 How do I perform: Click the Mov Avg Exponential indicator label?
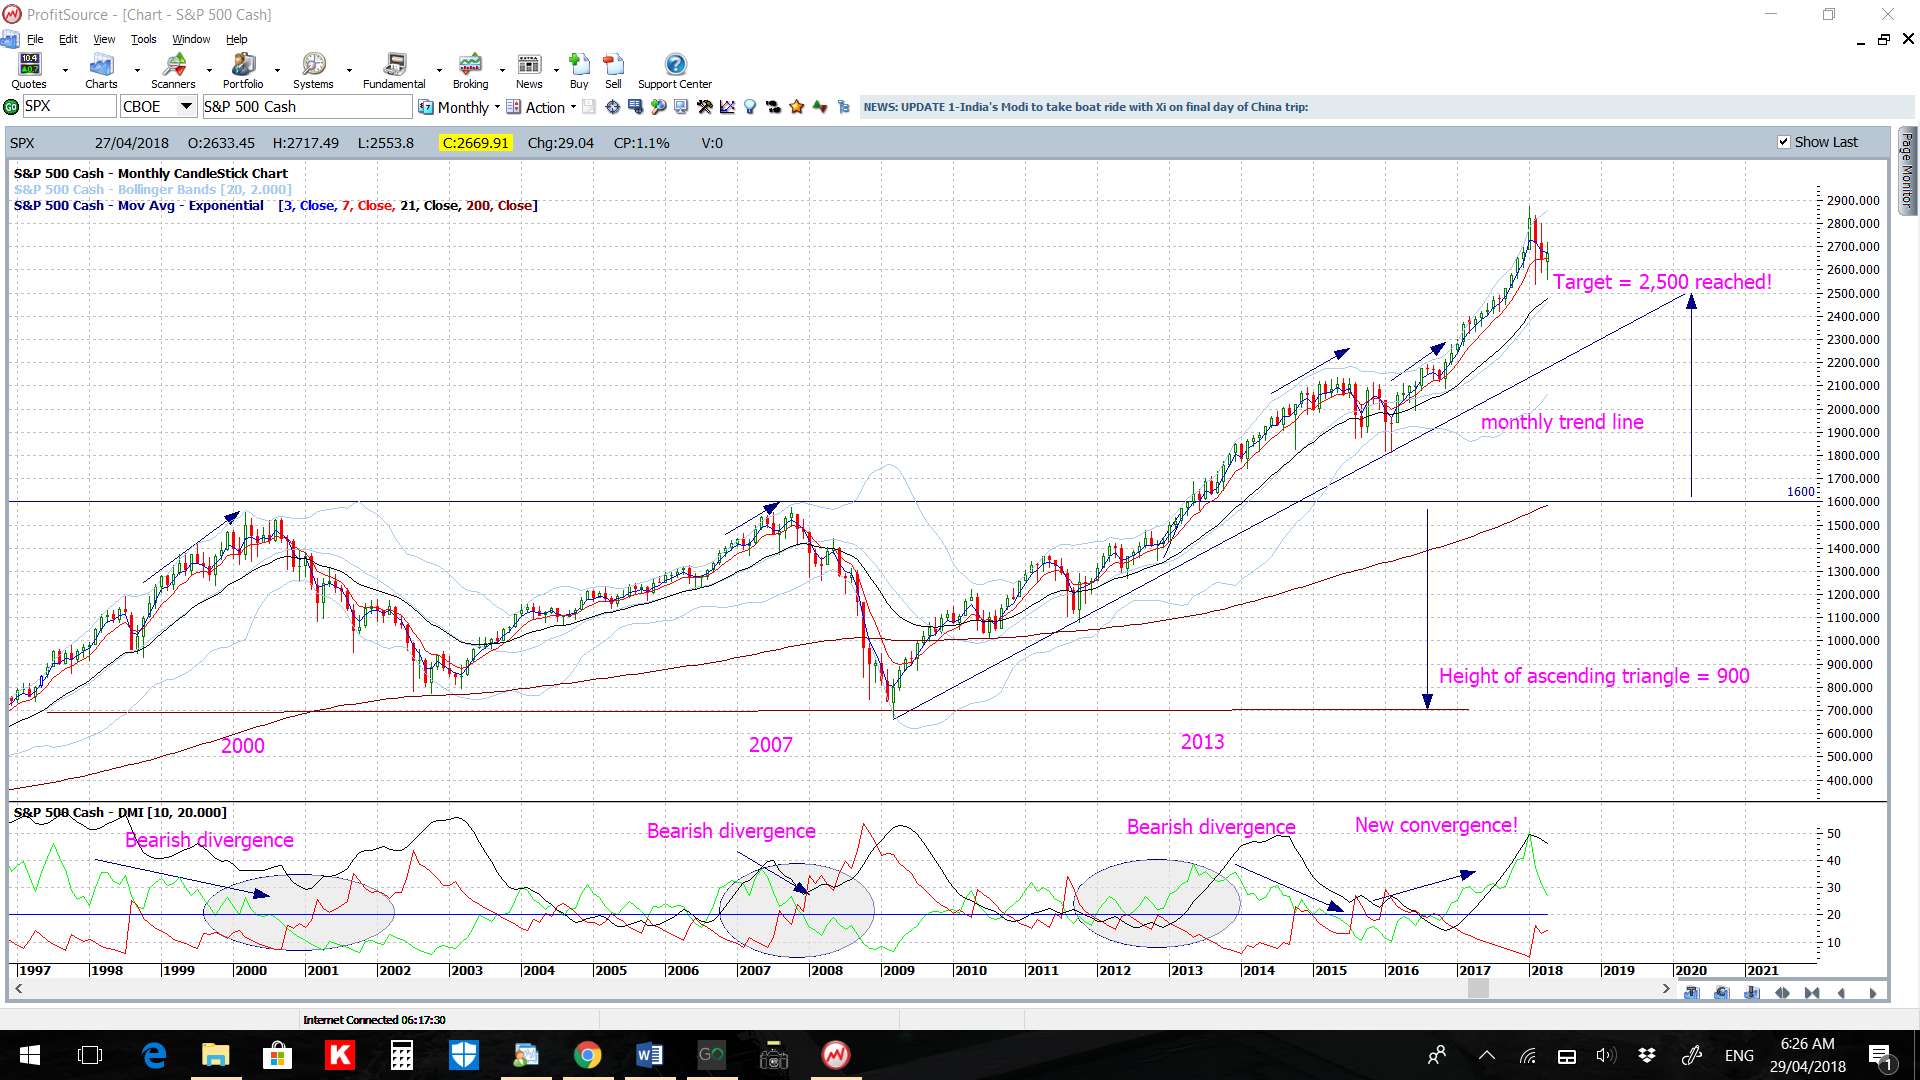pyautogui.click(x=276, y=205)
